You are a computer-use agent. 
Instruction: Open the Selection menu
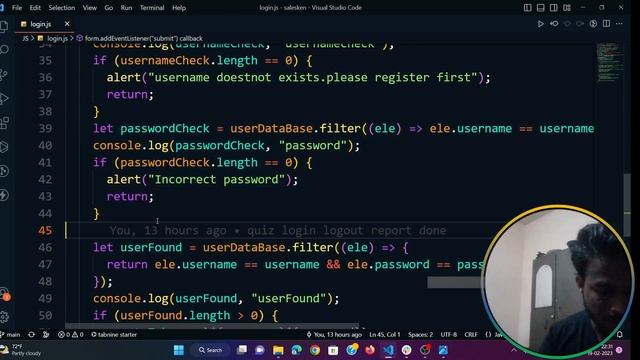coord(62,7)
